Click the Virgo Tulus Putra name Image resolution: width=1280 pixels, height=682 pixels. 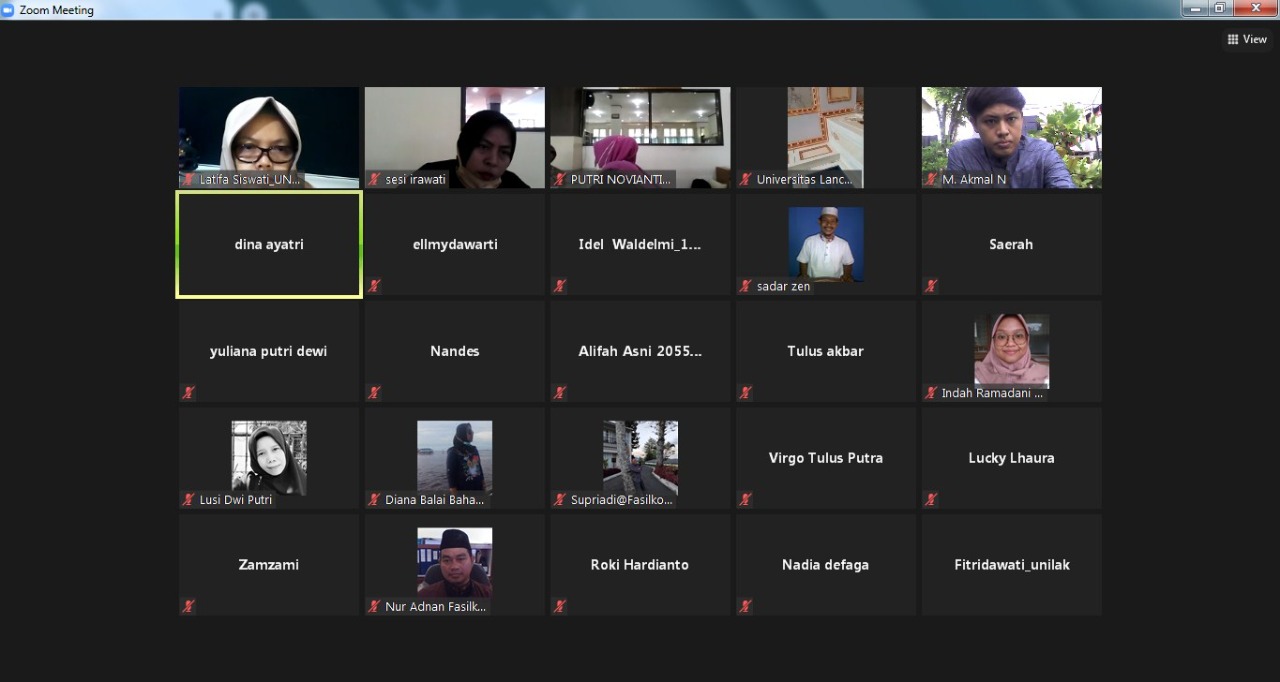pos(826,458)
